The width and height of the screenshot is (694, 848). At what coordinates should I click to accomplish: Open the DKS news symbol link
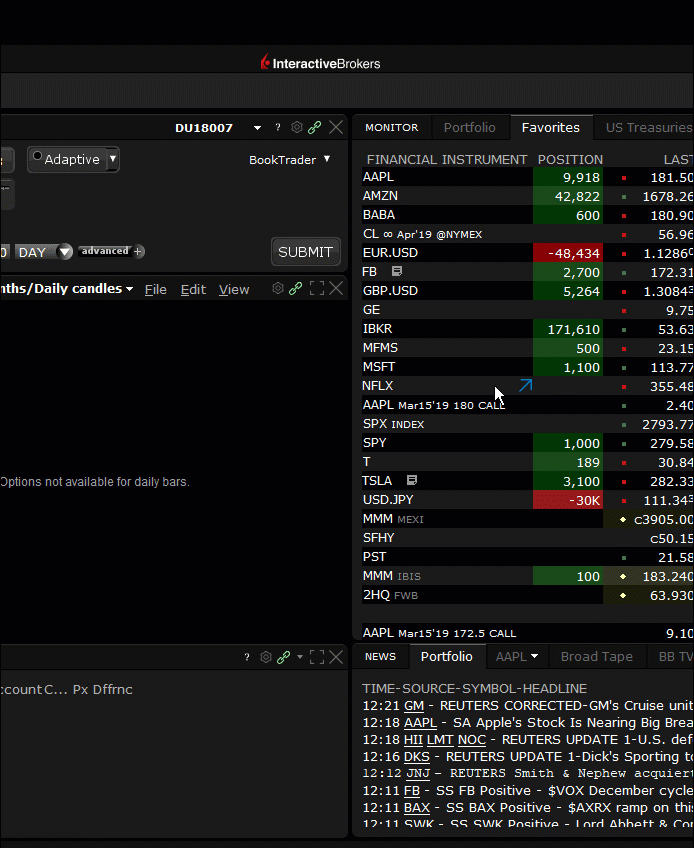[417, 757]
